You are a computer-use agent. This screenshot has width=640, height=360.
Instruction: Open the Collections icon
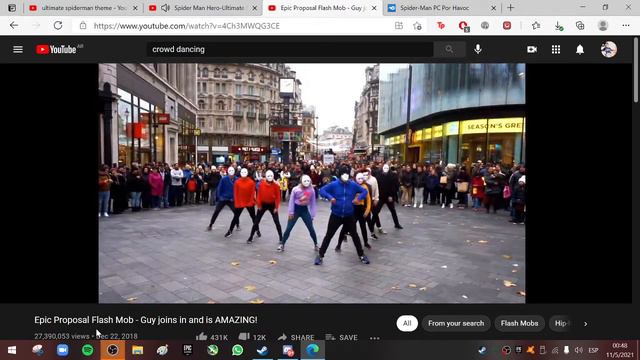(580, 26)
